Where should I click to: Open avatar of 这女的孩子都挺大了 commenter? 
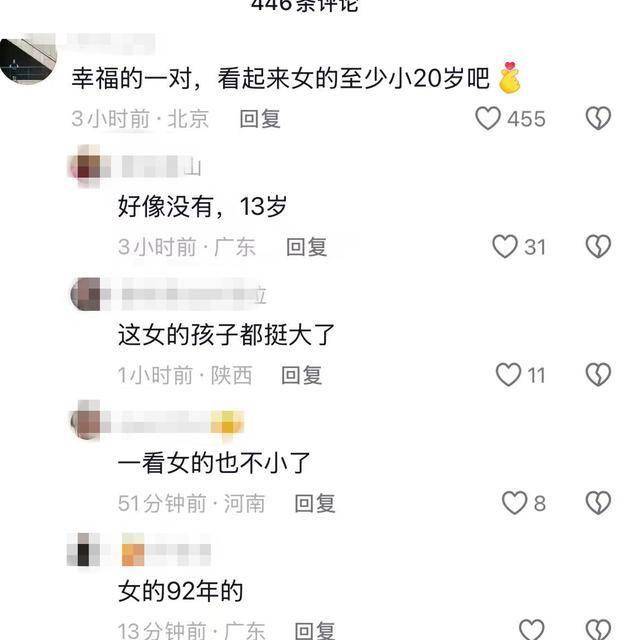click(x=85, y=294)
